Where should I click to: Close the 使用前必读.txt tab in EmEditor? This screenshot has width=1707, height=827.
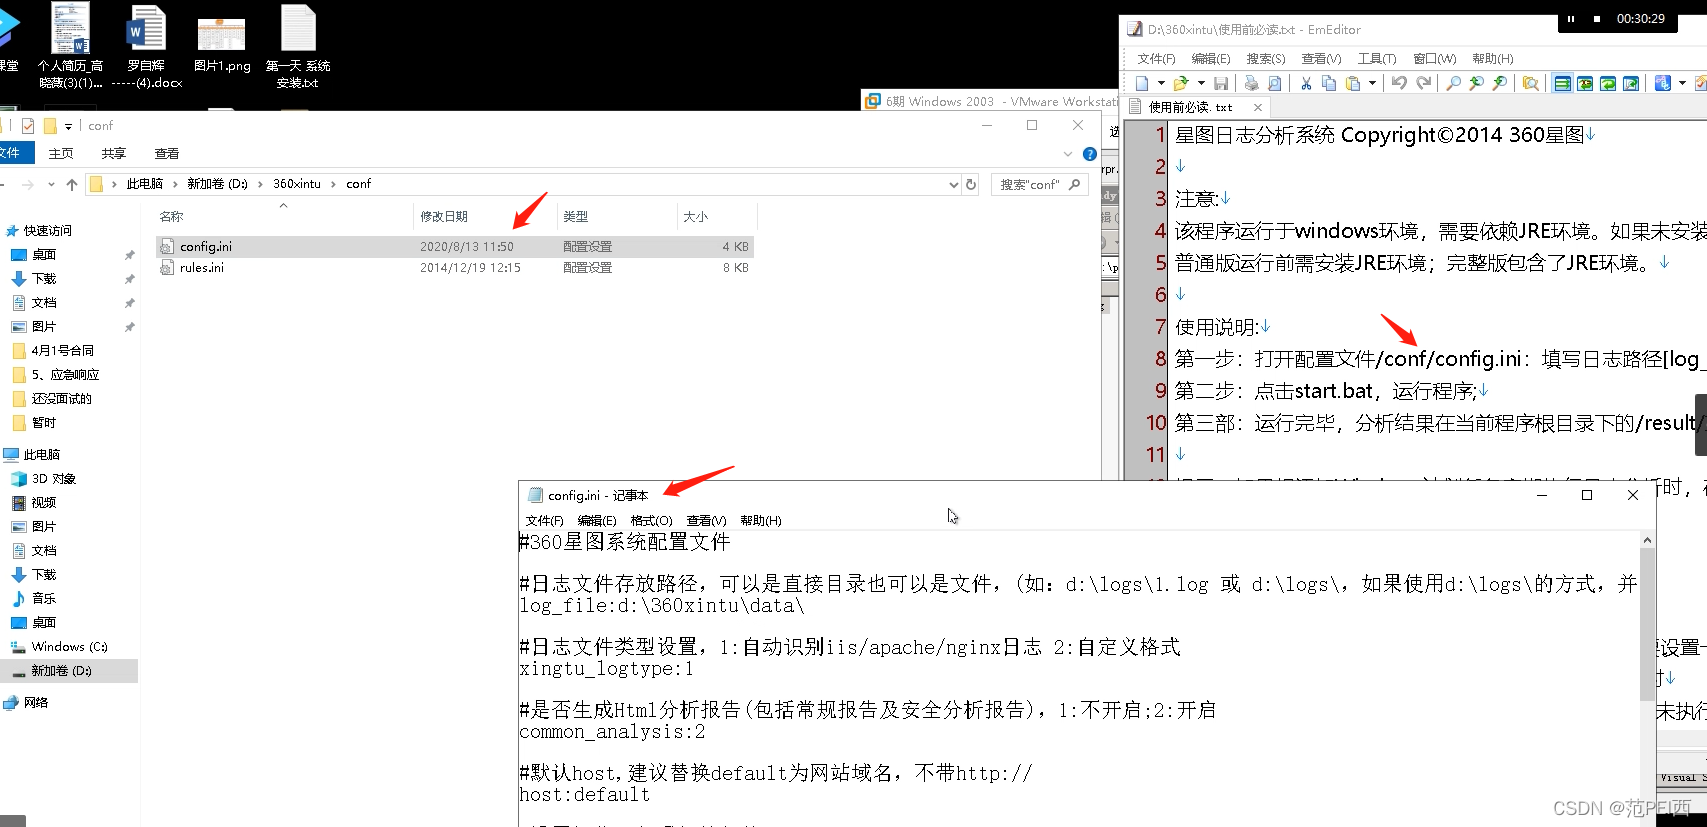[1258, 107]
